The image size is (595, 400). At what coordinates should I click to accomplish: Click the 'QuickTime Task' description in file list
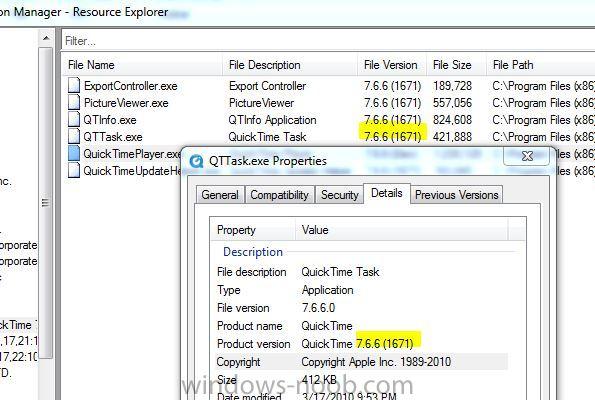(268, 137)
